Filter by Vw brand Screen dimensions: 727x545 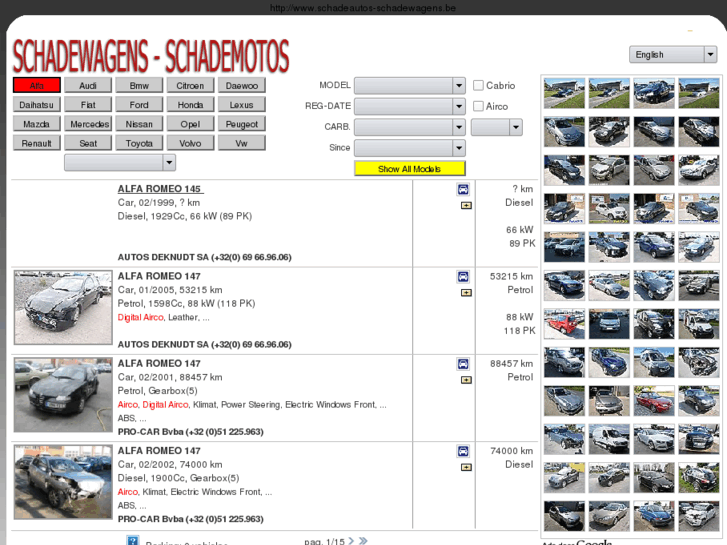tap(242, 143)
